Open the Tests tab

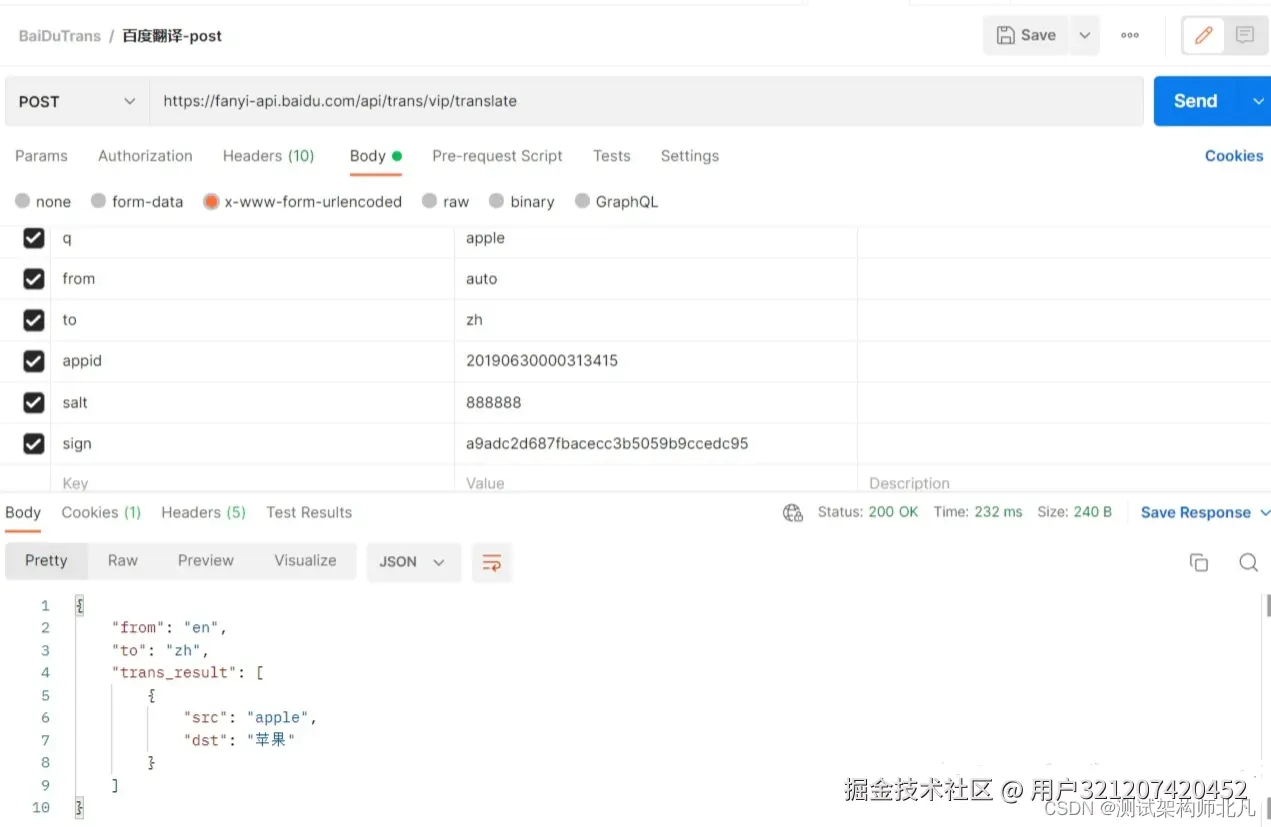tap(611, 156)
